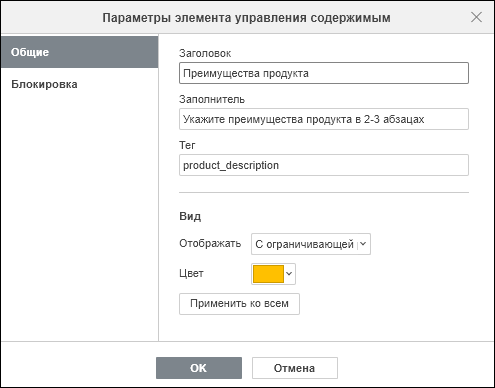Close the content control settings dialog

tap(476, 17)
